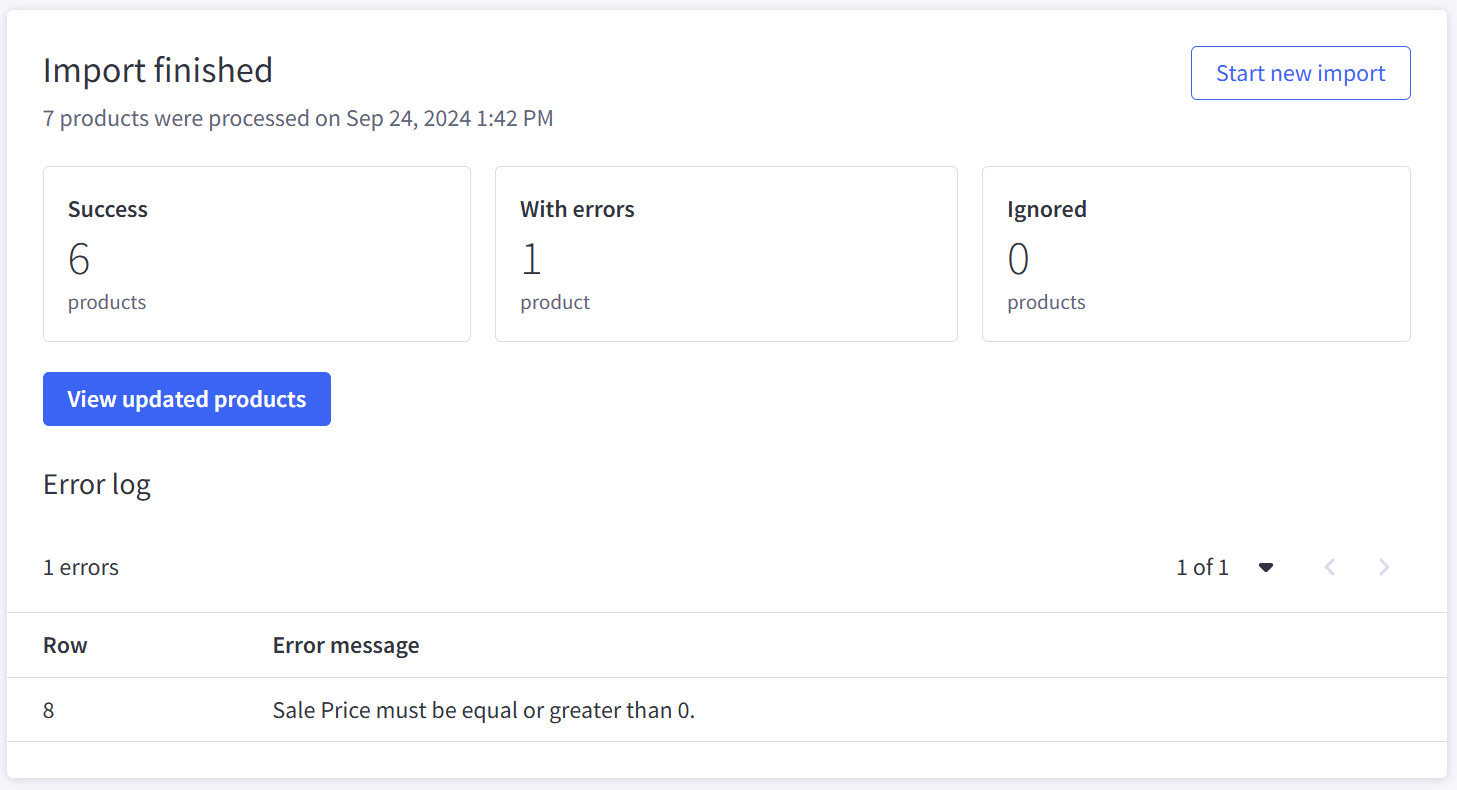The height and width of the screenshot is (790, 1457).
Task: Select the Sale Price error message text
Action: tap(483, 711)
